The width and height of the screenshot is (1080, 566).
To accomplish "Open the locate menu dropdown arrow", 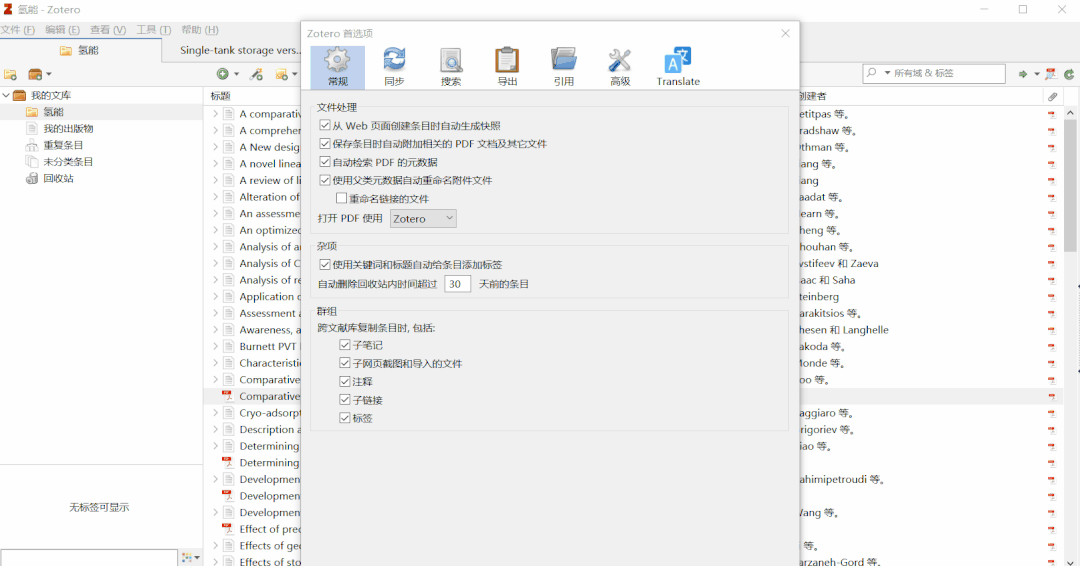I will (1037, 74).
